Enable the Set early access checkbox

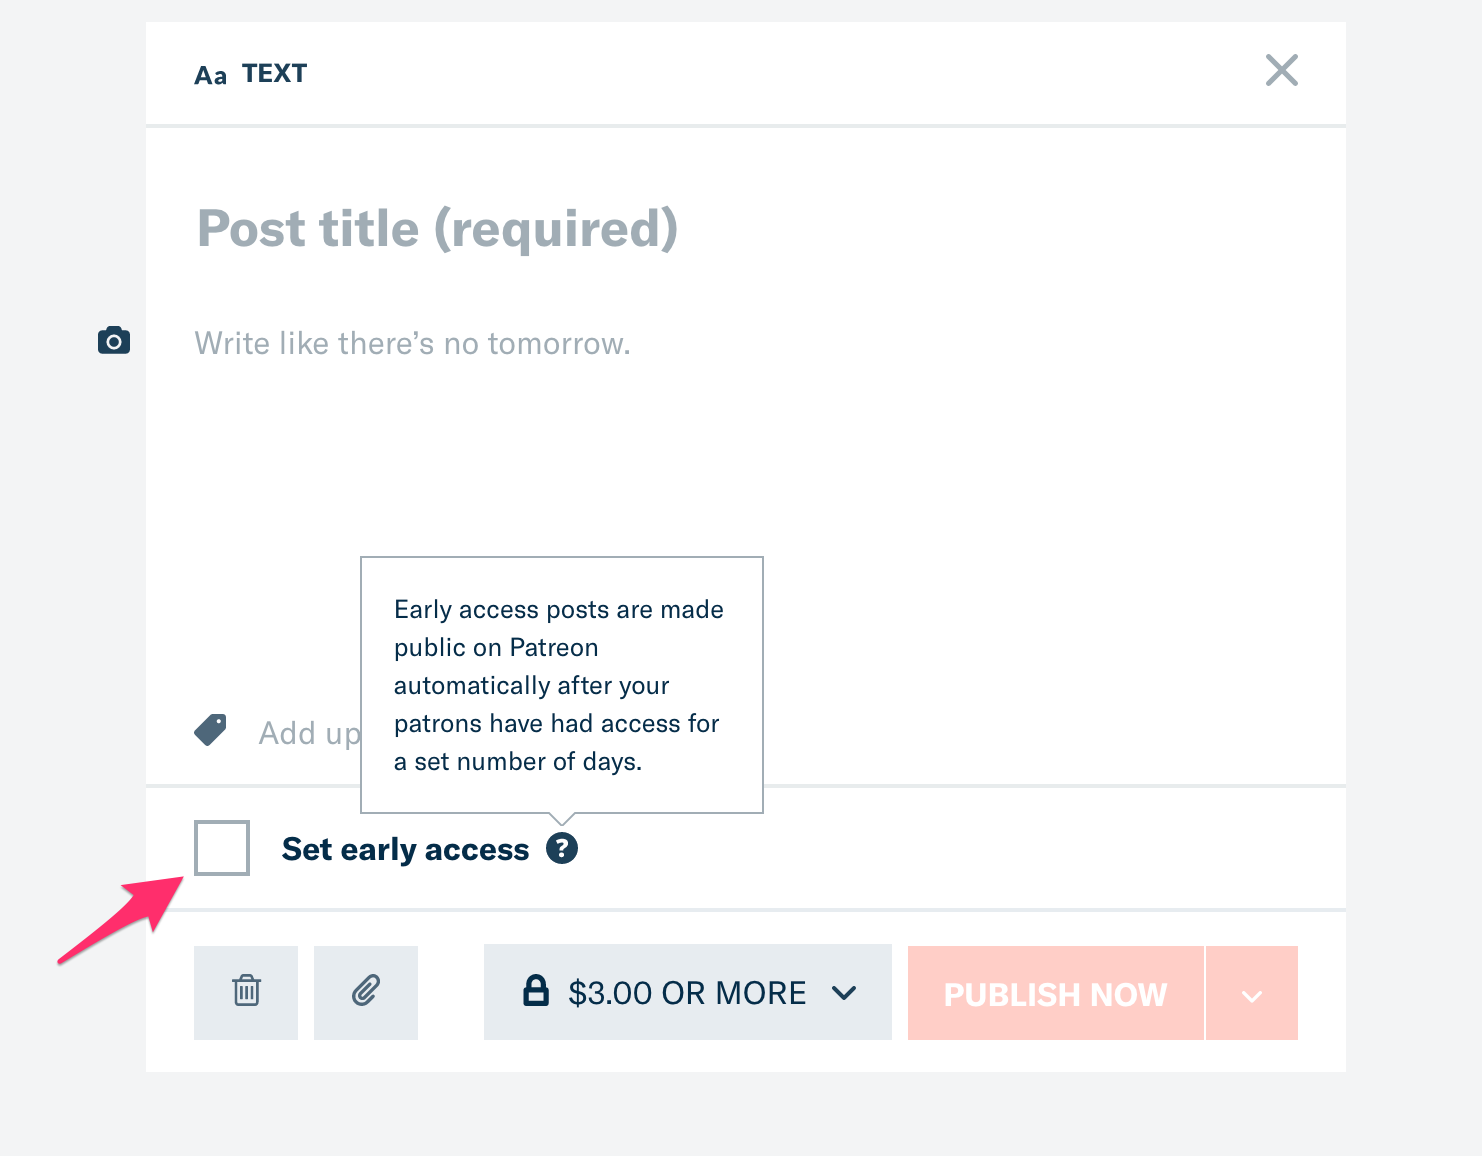pyautogui.click(x=222, y=848)
